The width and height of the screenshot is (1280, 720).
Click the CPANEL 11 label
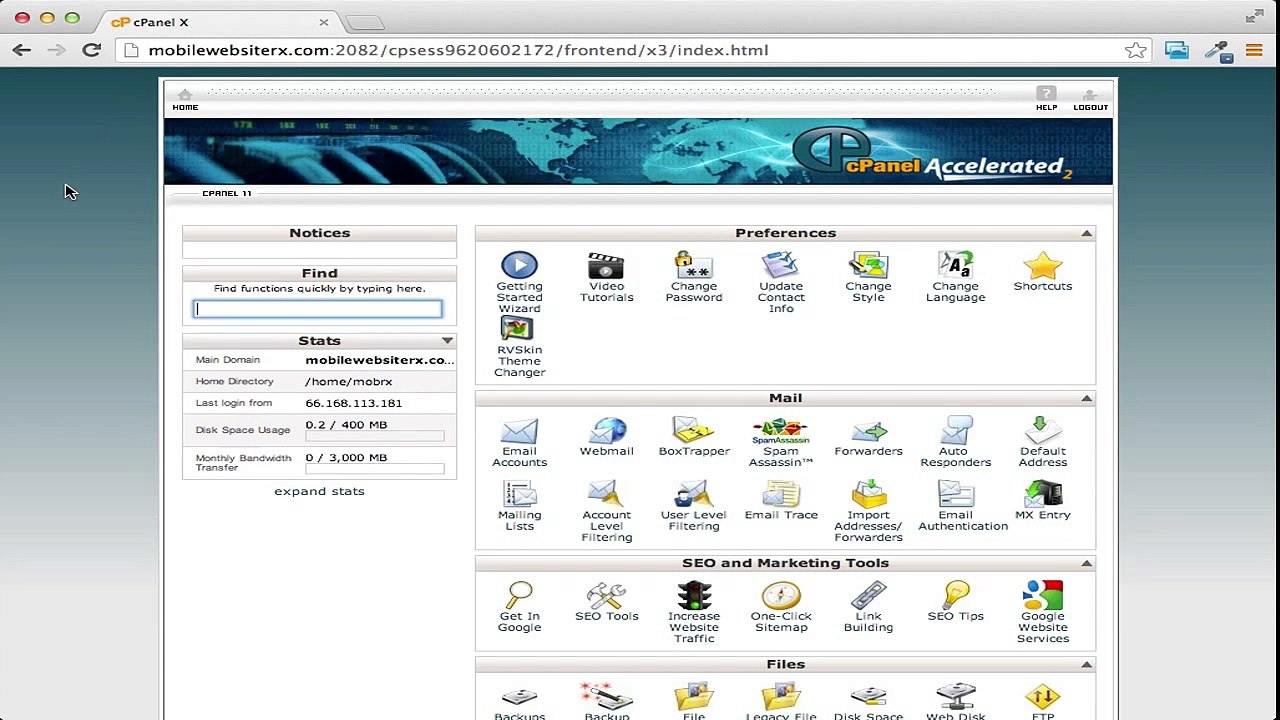click(x=227, y=193)
